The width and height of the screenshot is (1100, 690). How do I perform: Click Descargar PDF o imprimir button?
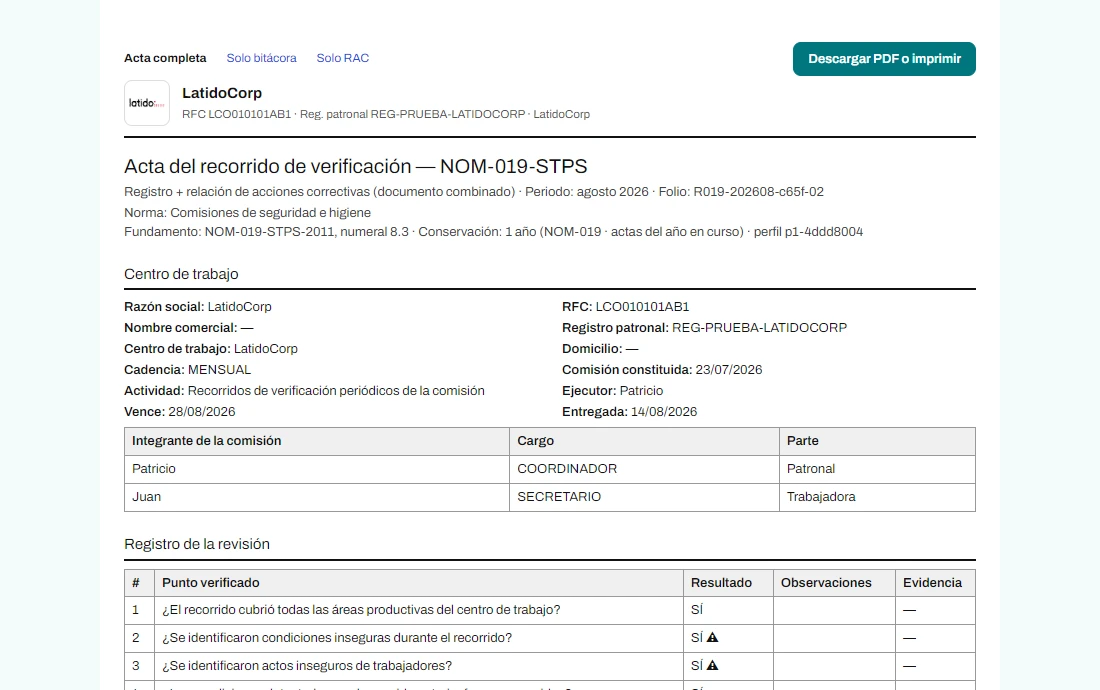tap(884, 59)
